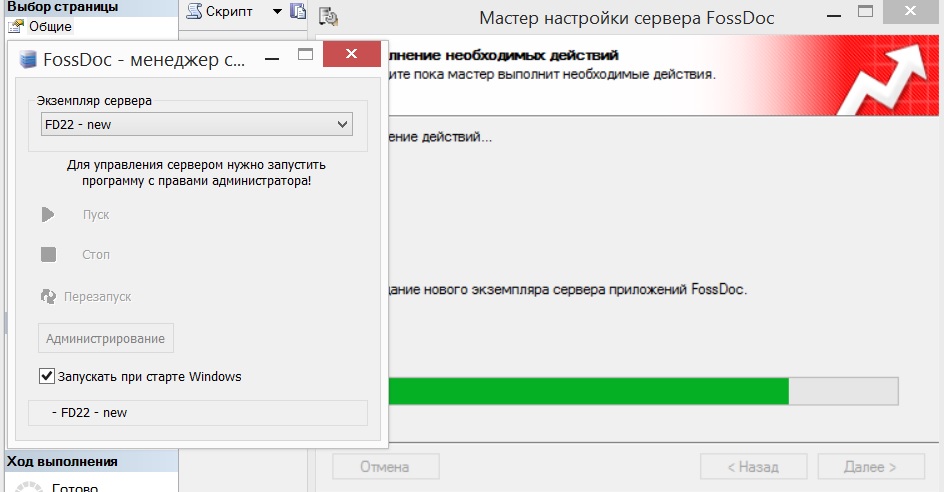Toggle Запускать при старте Windows checkbox
The image size is (944, 492).
coord(46,376)
